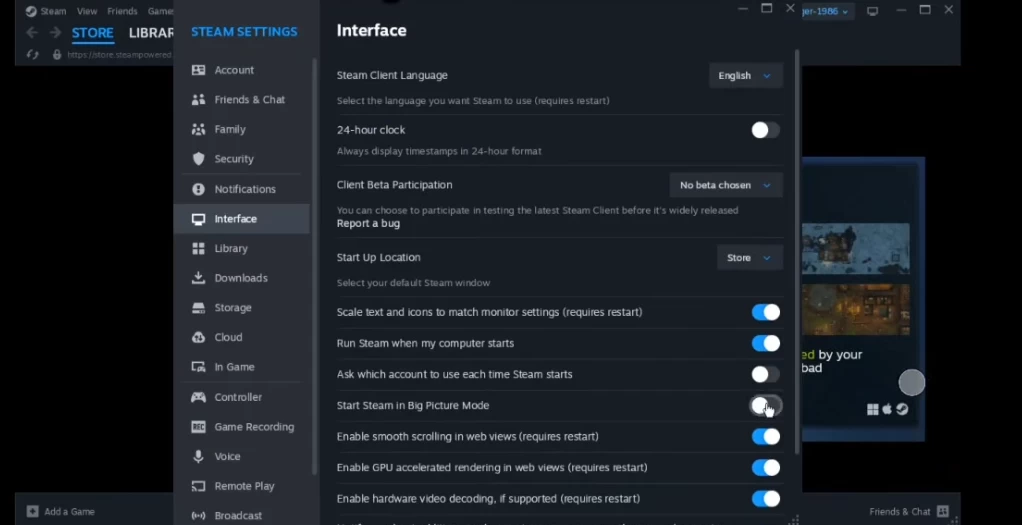Screen dimensions: 1022x525
Task: Open Cloud settings via cloud icon
Action: [198, 337]
